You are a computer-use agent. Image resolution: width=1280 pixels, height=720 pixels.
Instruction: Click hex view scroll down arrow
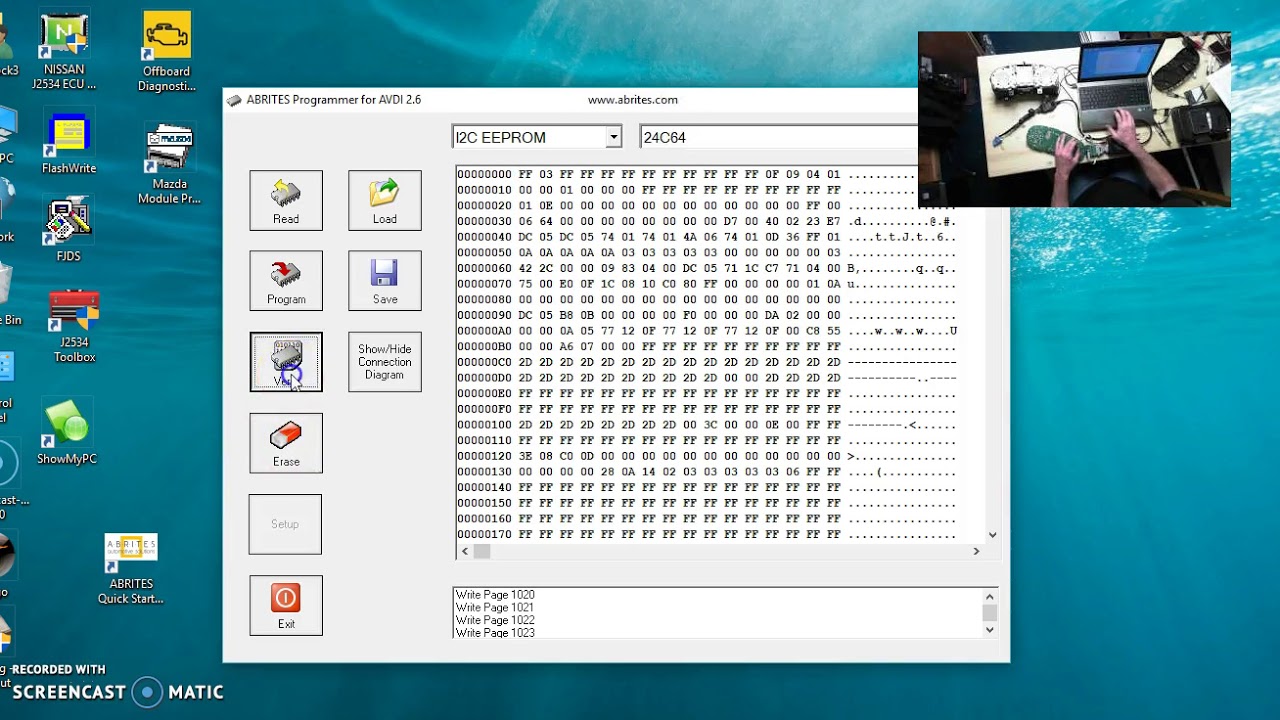pos(992,535)
